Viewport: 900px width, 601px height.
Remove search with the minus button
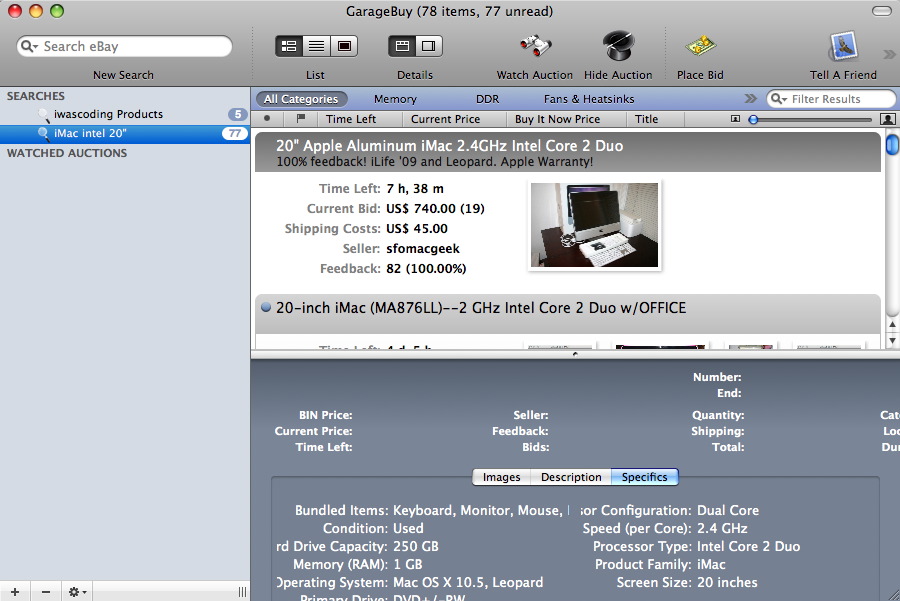coord(46,592)
